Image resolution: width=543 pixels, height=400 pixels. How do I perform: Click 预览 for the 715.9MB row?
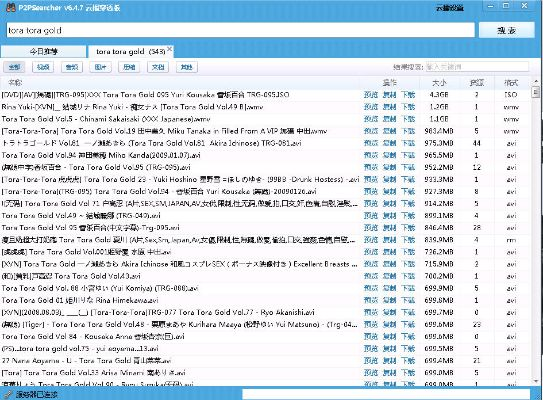pos(371,264)
